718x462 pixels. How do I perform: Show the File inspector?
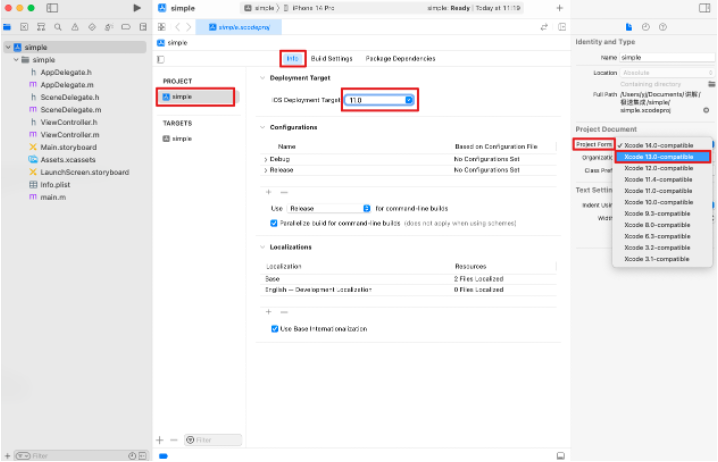[629, 27]
